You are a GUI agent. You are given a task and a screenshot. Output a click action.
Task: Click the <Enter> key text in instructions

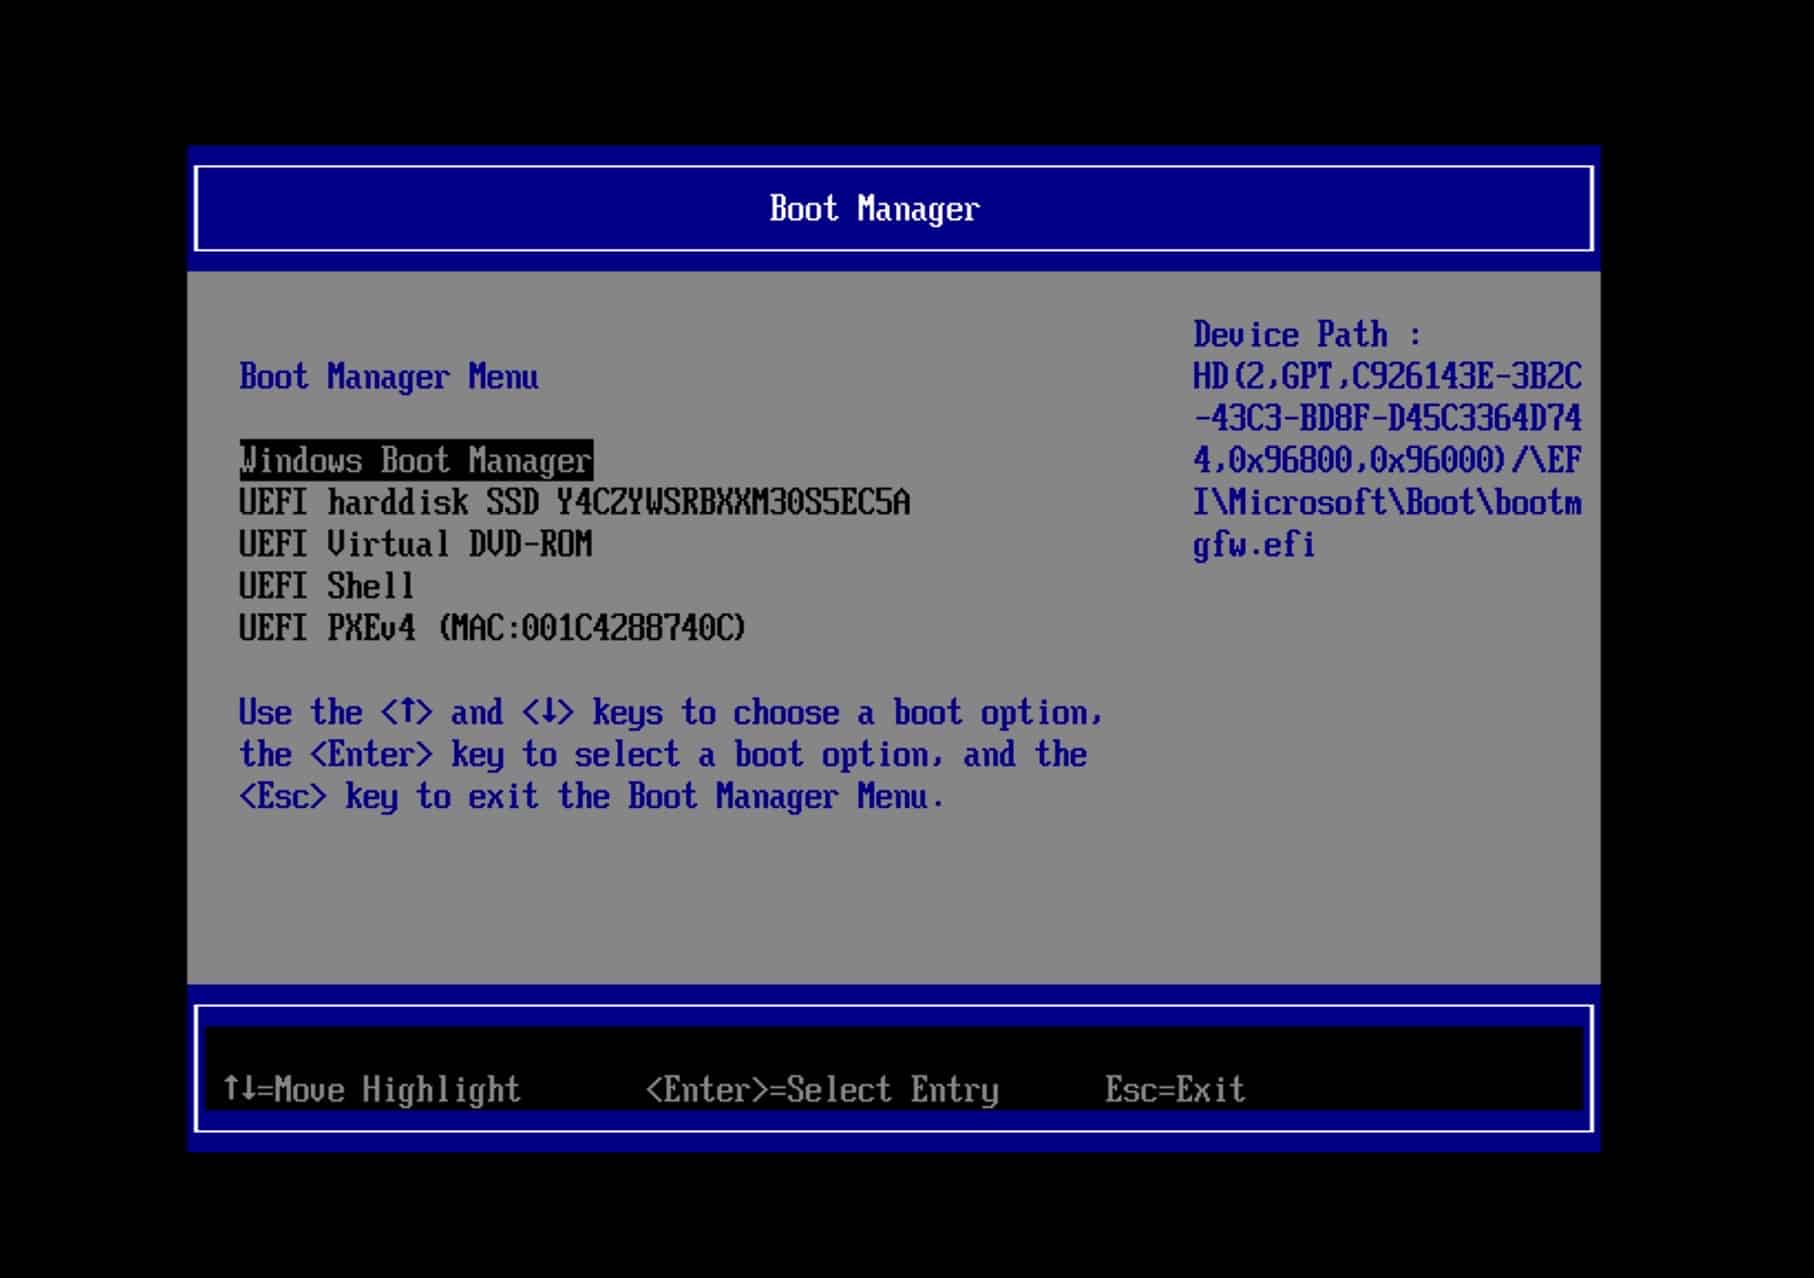coord(371,755)
